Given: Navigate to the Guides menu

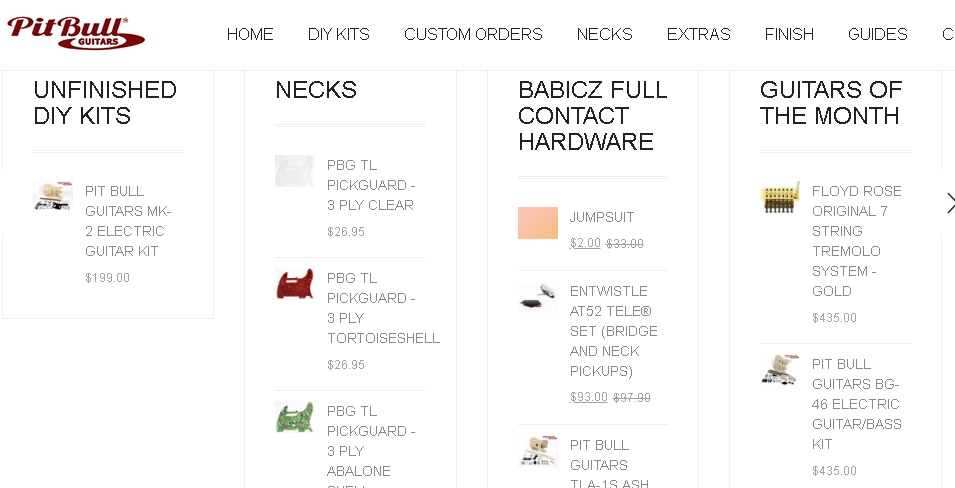Looking at the screenshot, I should [877, 34].
